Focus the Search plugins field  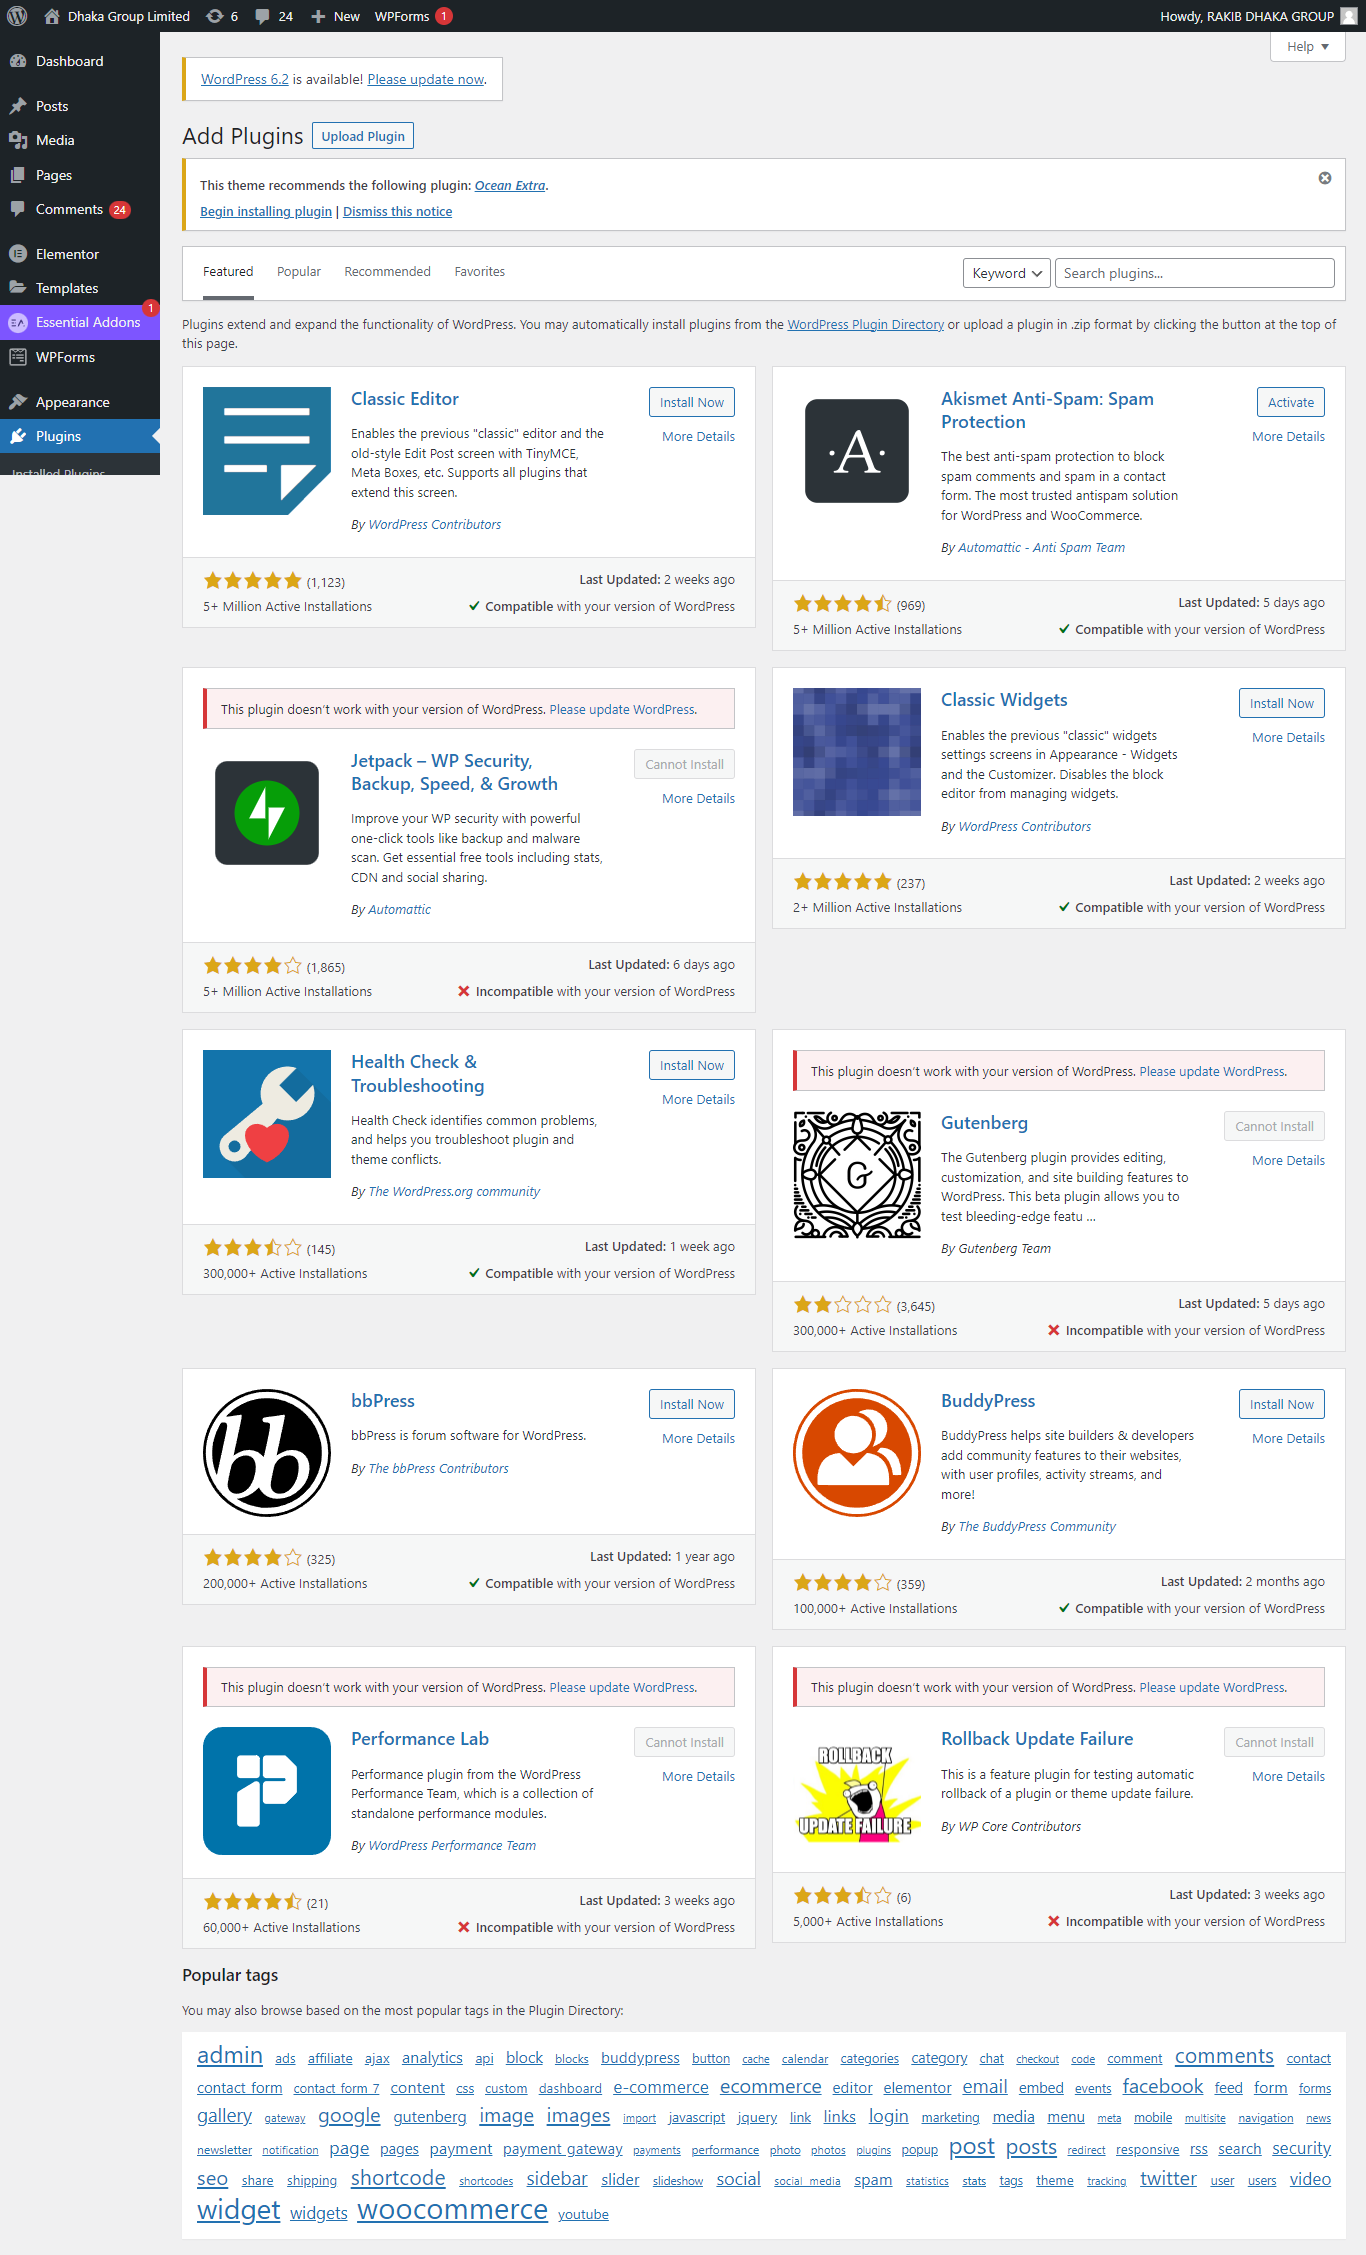(1194, 273)
